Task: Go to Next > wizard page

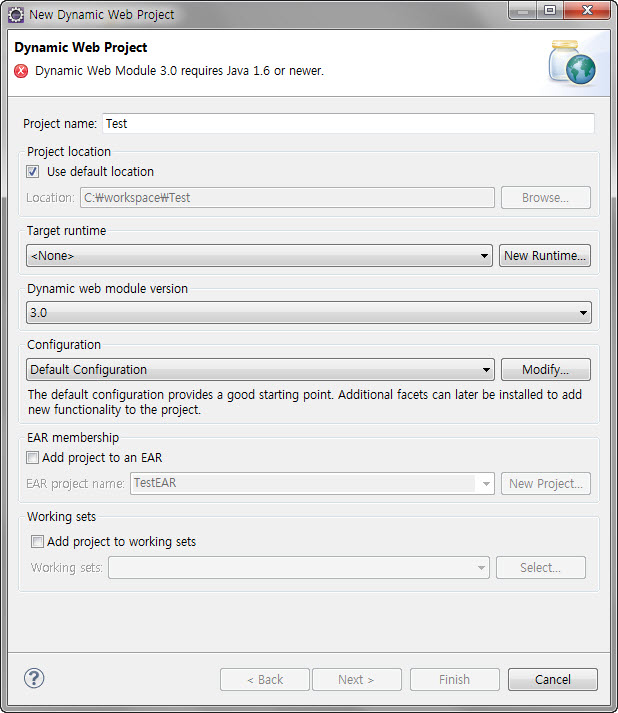Action: coord(357,679)
